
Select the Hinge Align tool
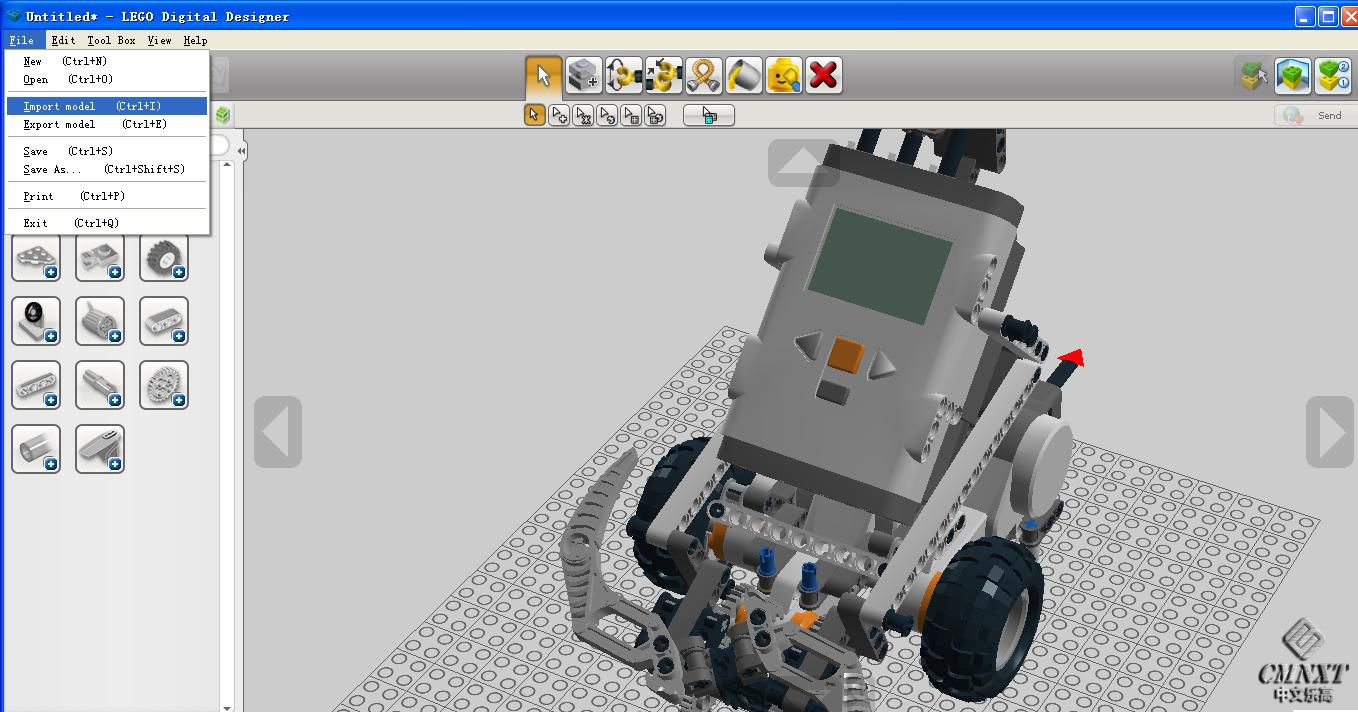tap(663, 74)
